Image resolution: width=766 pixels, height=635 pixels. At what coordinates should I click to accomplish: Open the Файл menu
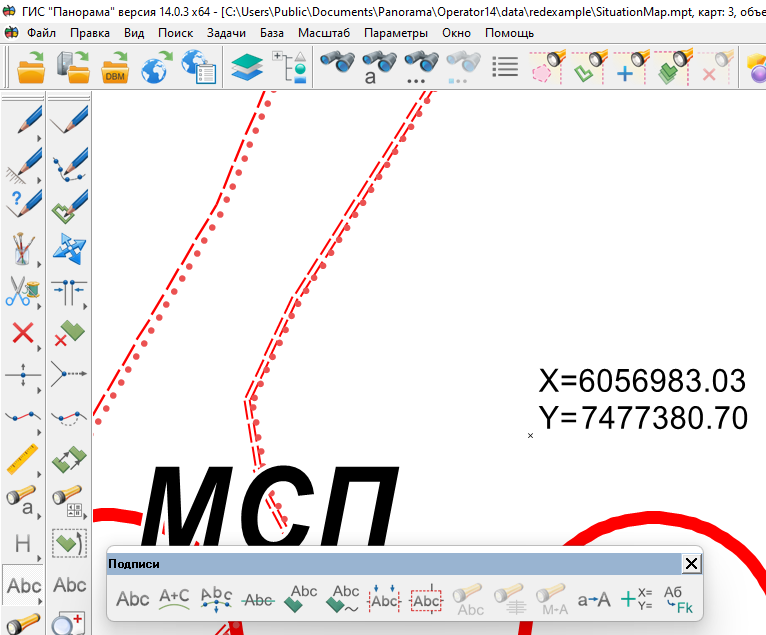pyautogui.click(x=41, y=33)
